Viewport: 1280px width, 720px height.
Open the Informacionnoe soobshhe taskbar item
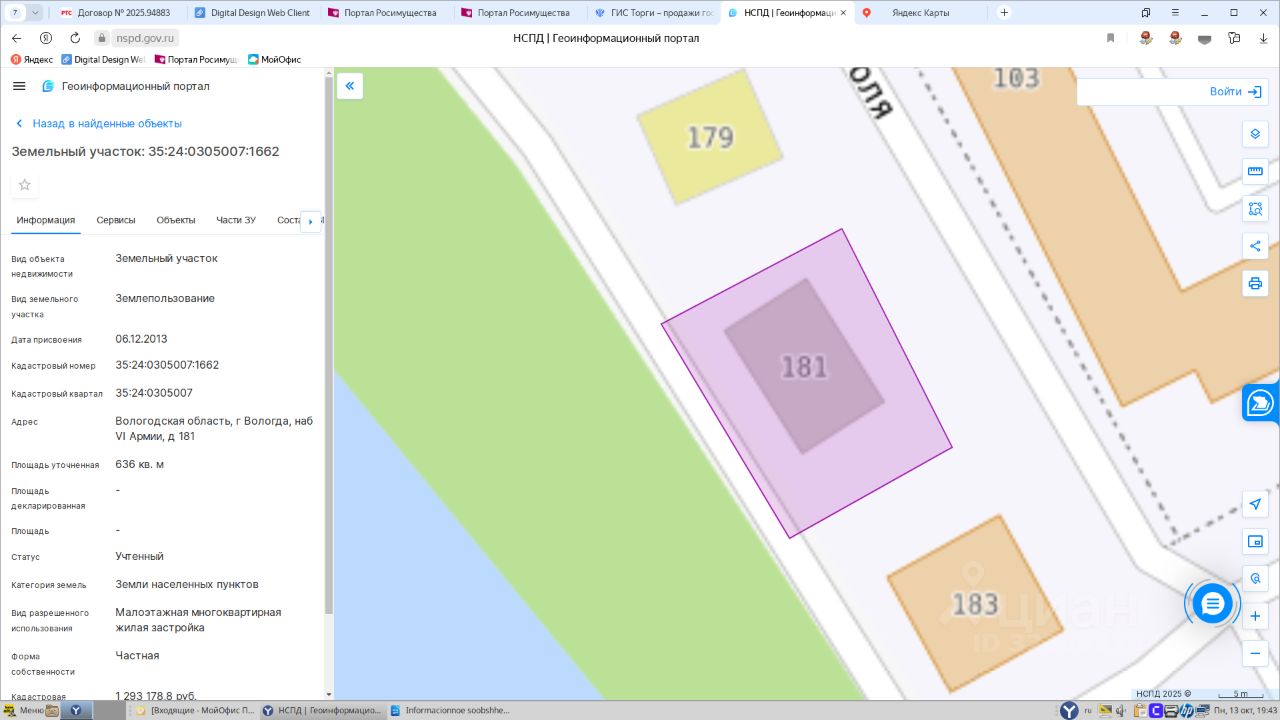[x=450, y=711]
